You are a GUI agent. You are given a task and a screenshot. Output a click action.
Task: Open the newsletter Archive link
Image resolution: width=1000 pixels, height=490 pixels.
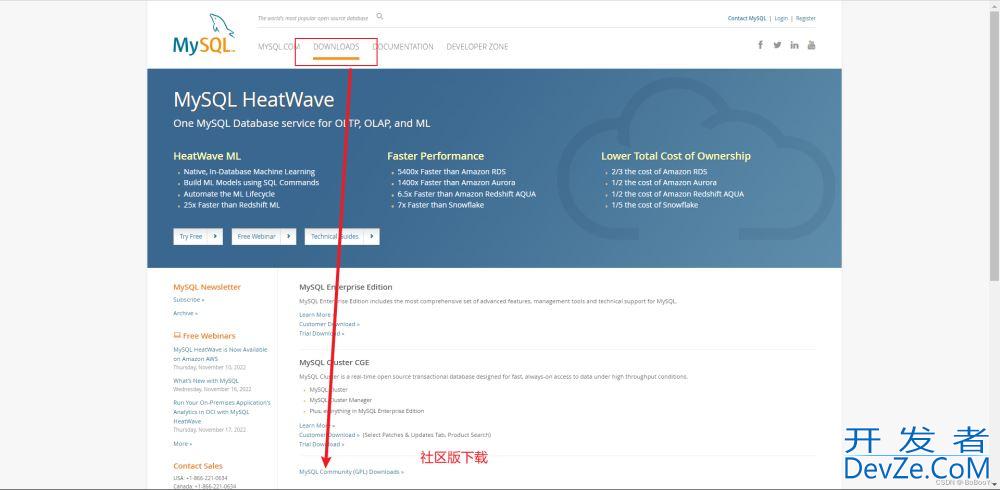tap(185, 313)
